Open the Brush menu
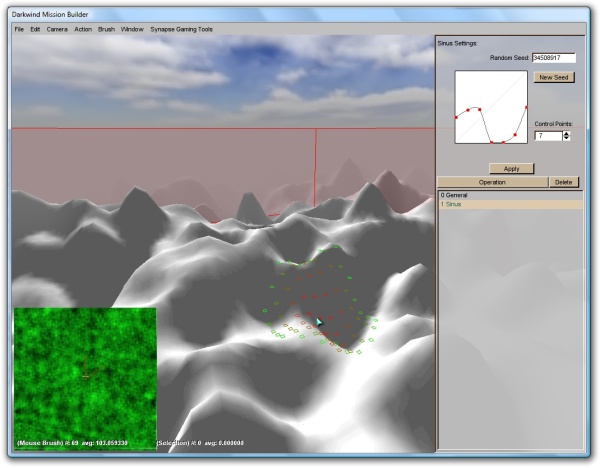Viewport: 600px width, 468px height. click(106, 29)
